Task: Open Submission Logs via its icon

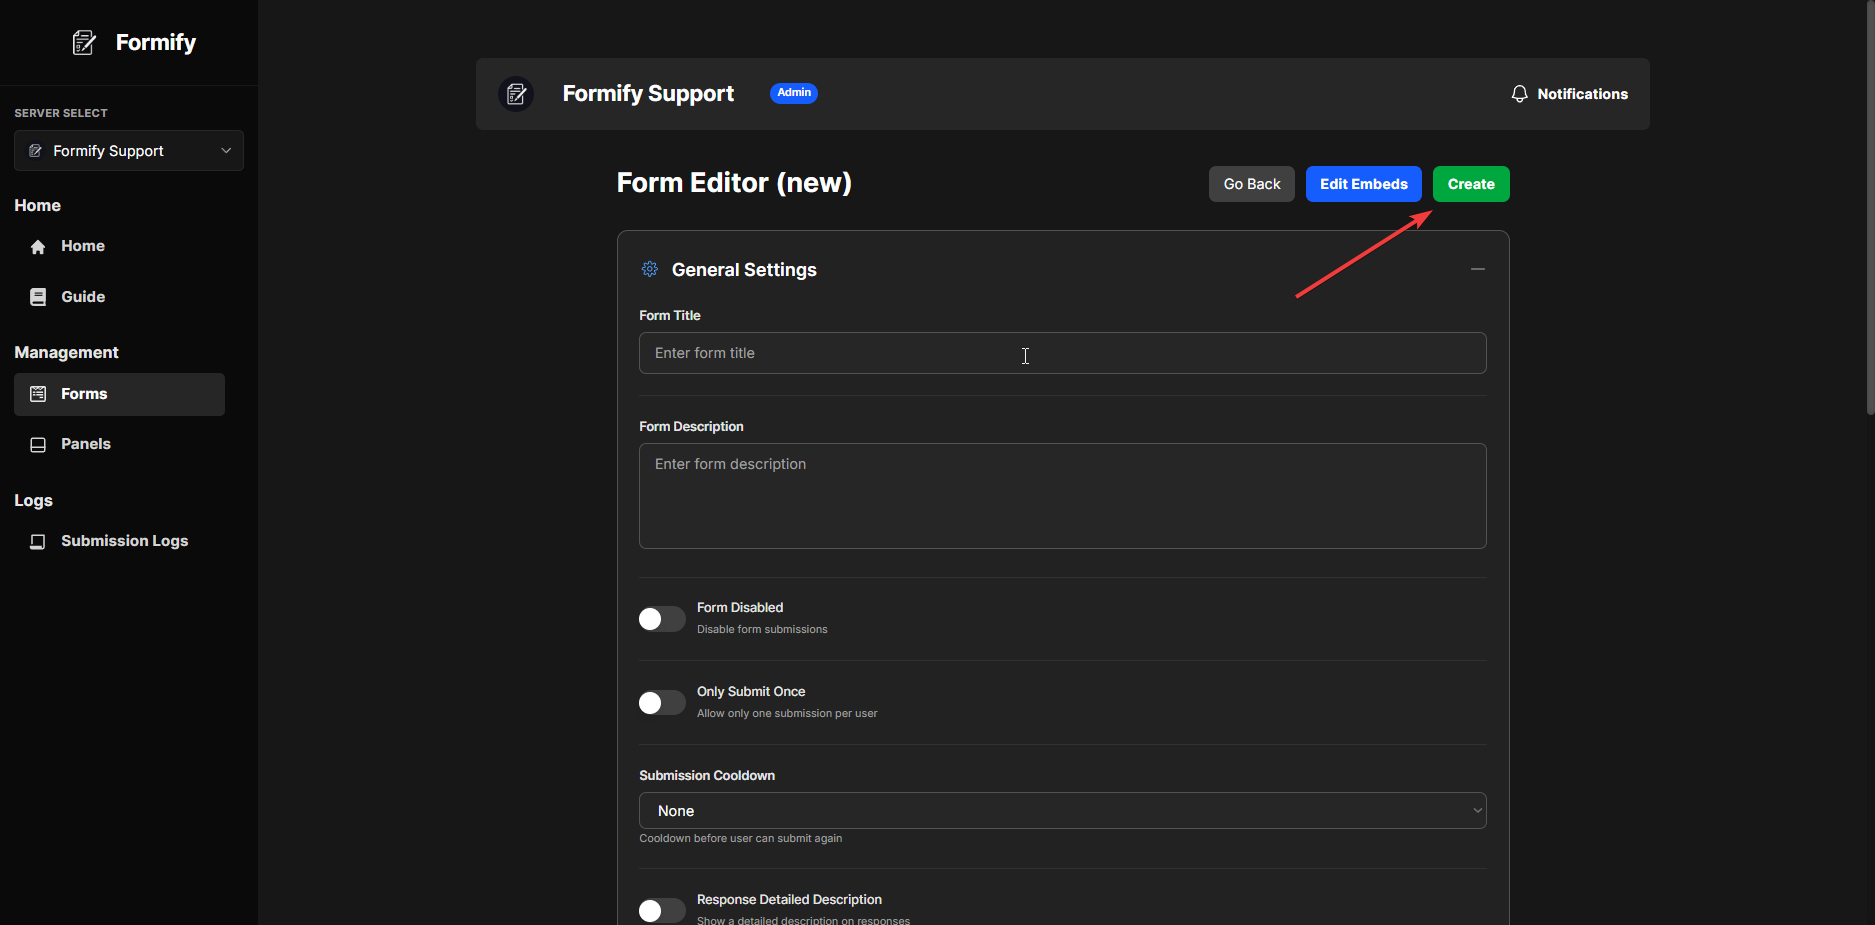Action: pyautogui.click(x=38, y=541)
